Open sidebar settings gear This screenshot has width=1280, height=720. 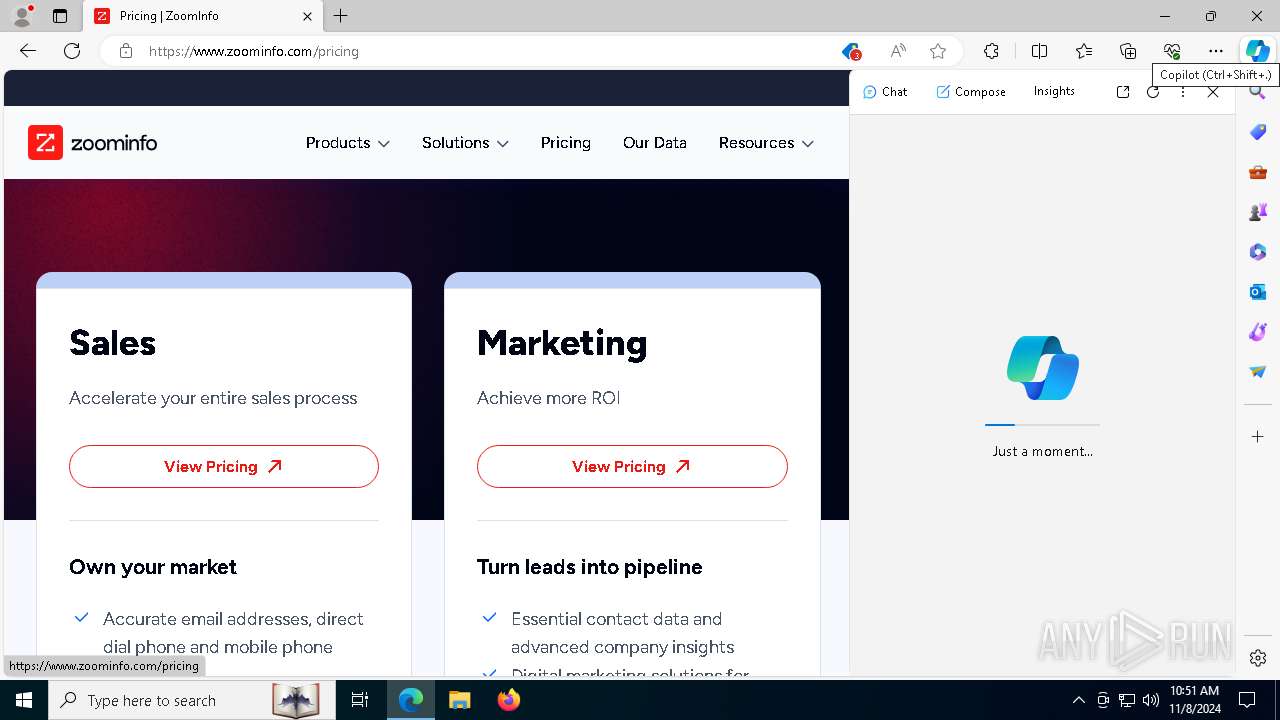[1258, 657]
